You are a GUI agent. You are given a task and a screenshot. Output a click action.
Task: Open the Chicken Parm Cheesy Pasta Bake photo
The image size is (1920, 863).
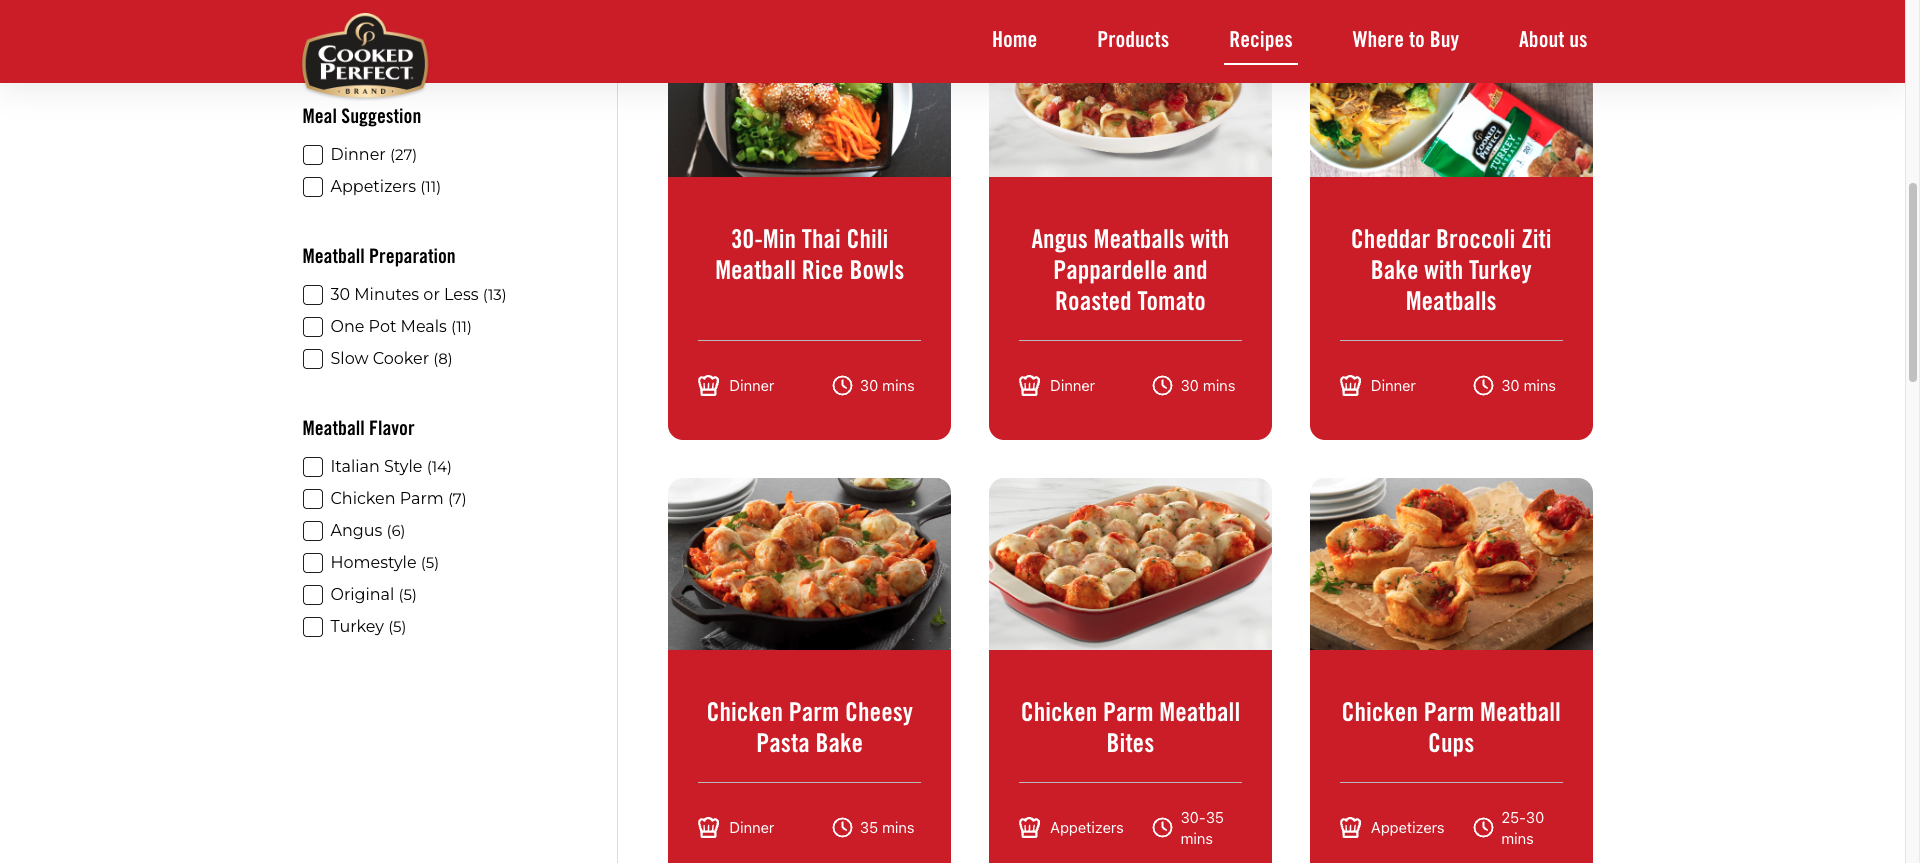[x=809, y=564]
